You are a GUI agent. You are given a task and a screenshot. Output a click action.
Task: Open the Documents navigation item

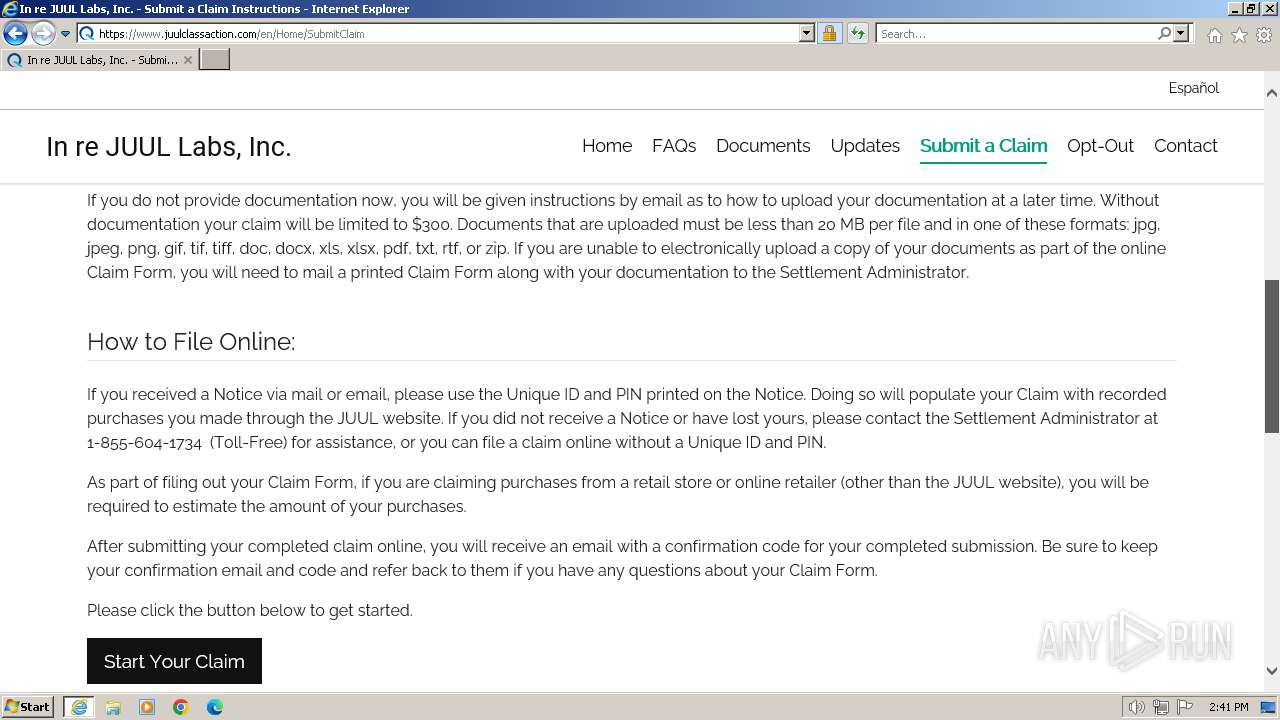point(763,146)
